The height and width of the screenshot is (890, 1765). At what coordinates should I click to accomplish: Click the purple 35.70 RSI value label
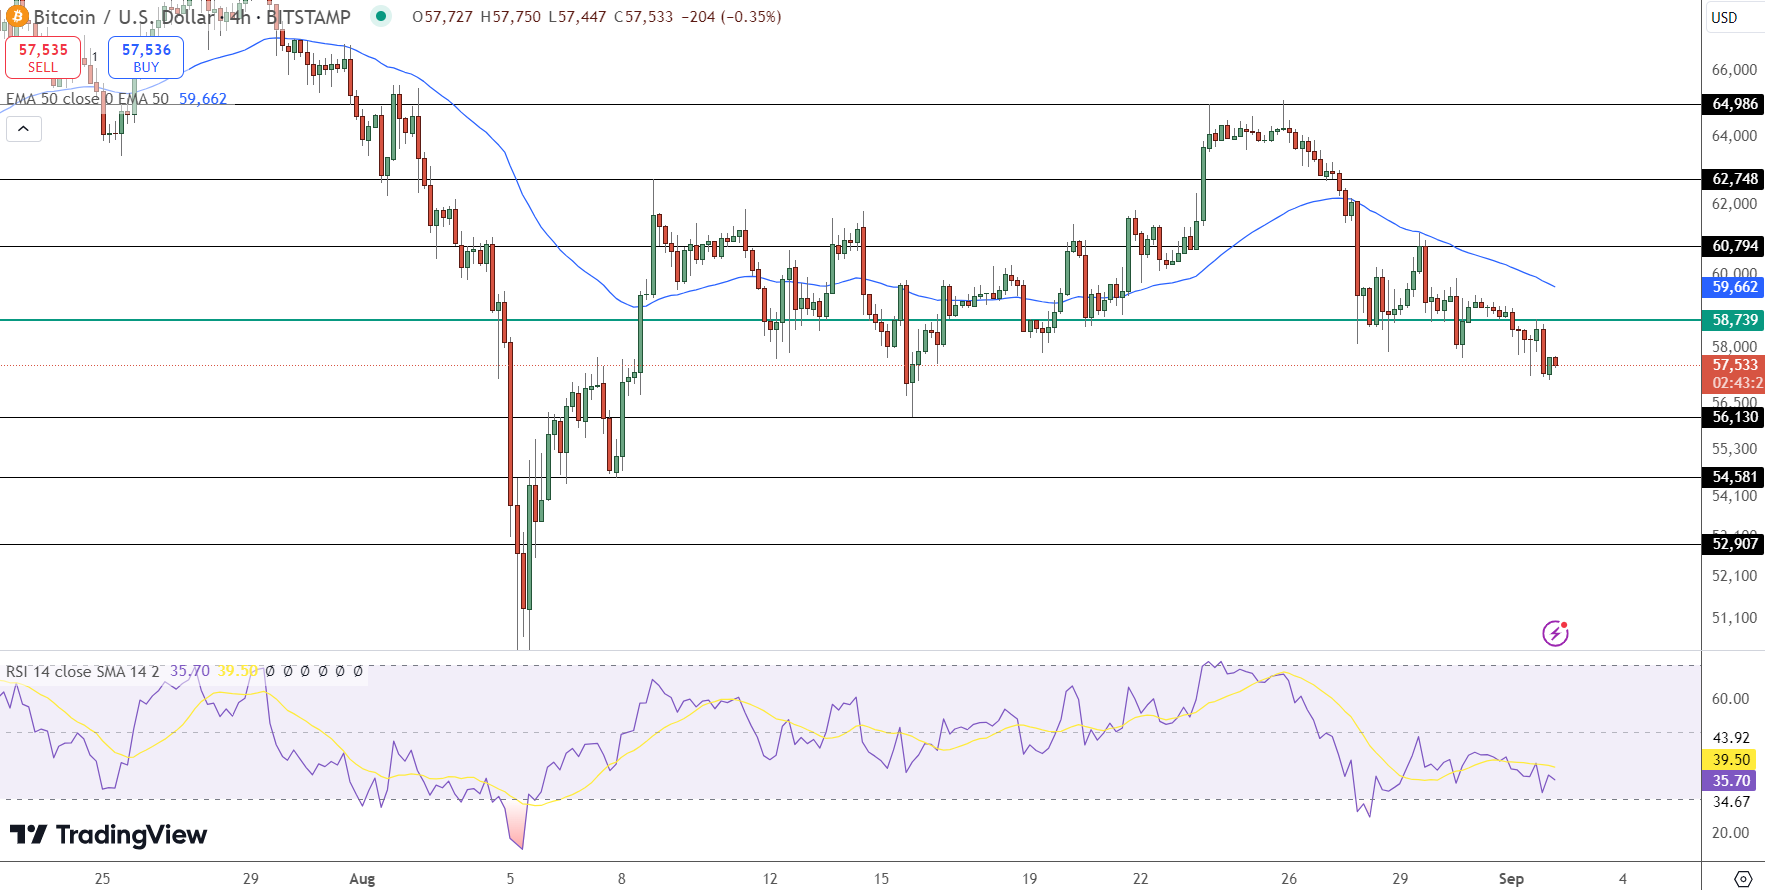coord(1729,781)
